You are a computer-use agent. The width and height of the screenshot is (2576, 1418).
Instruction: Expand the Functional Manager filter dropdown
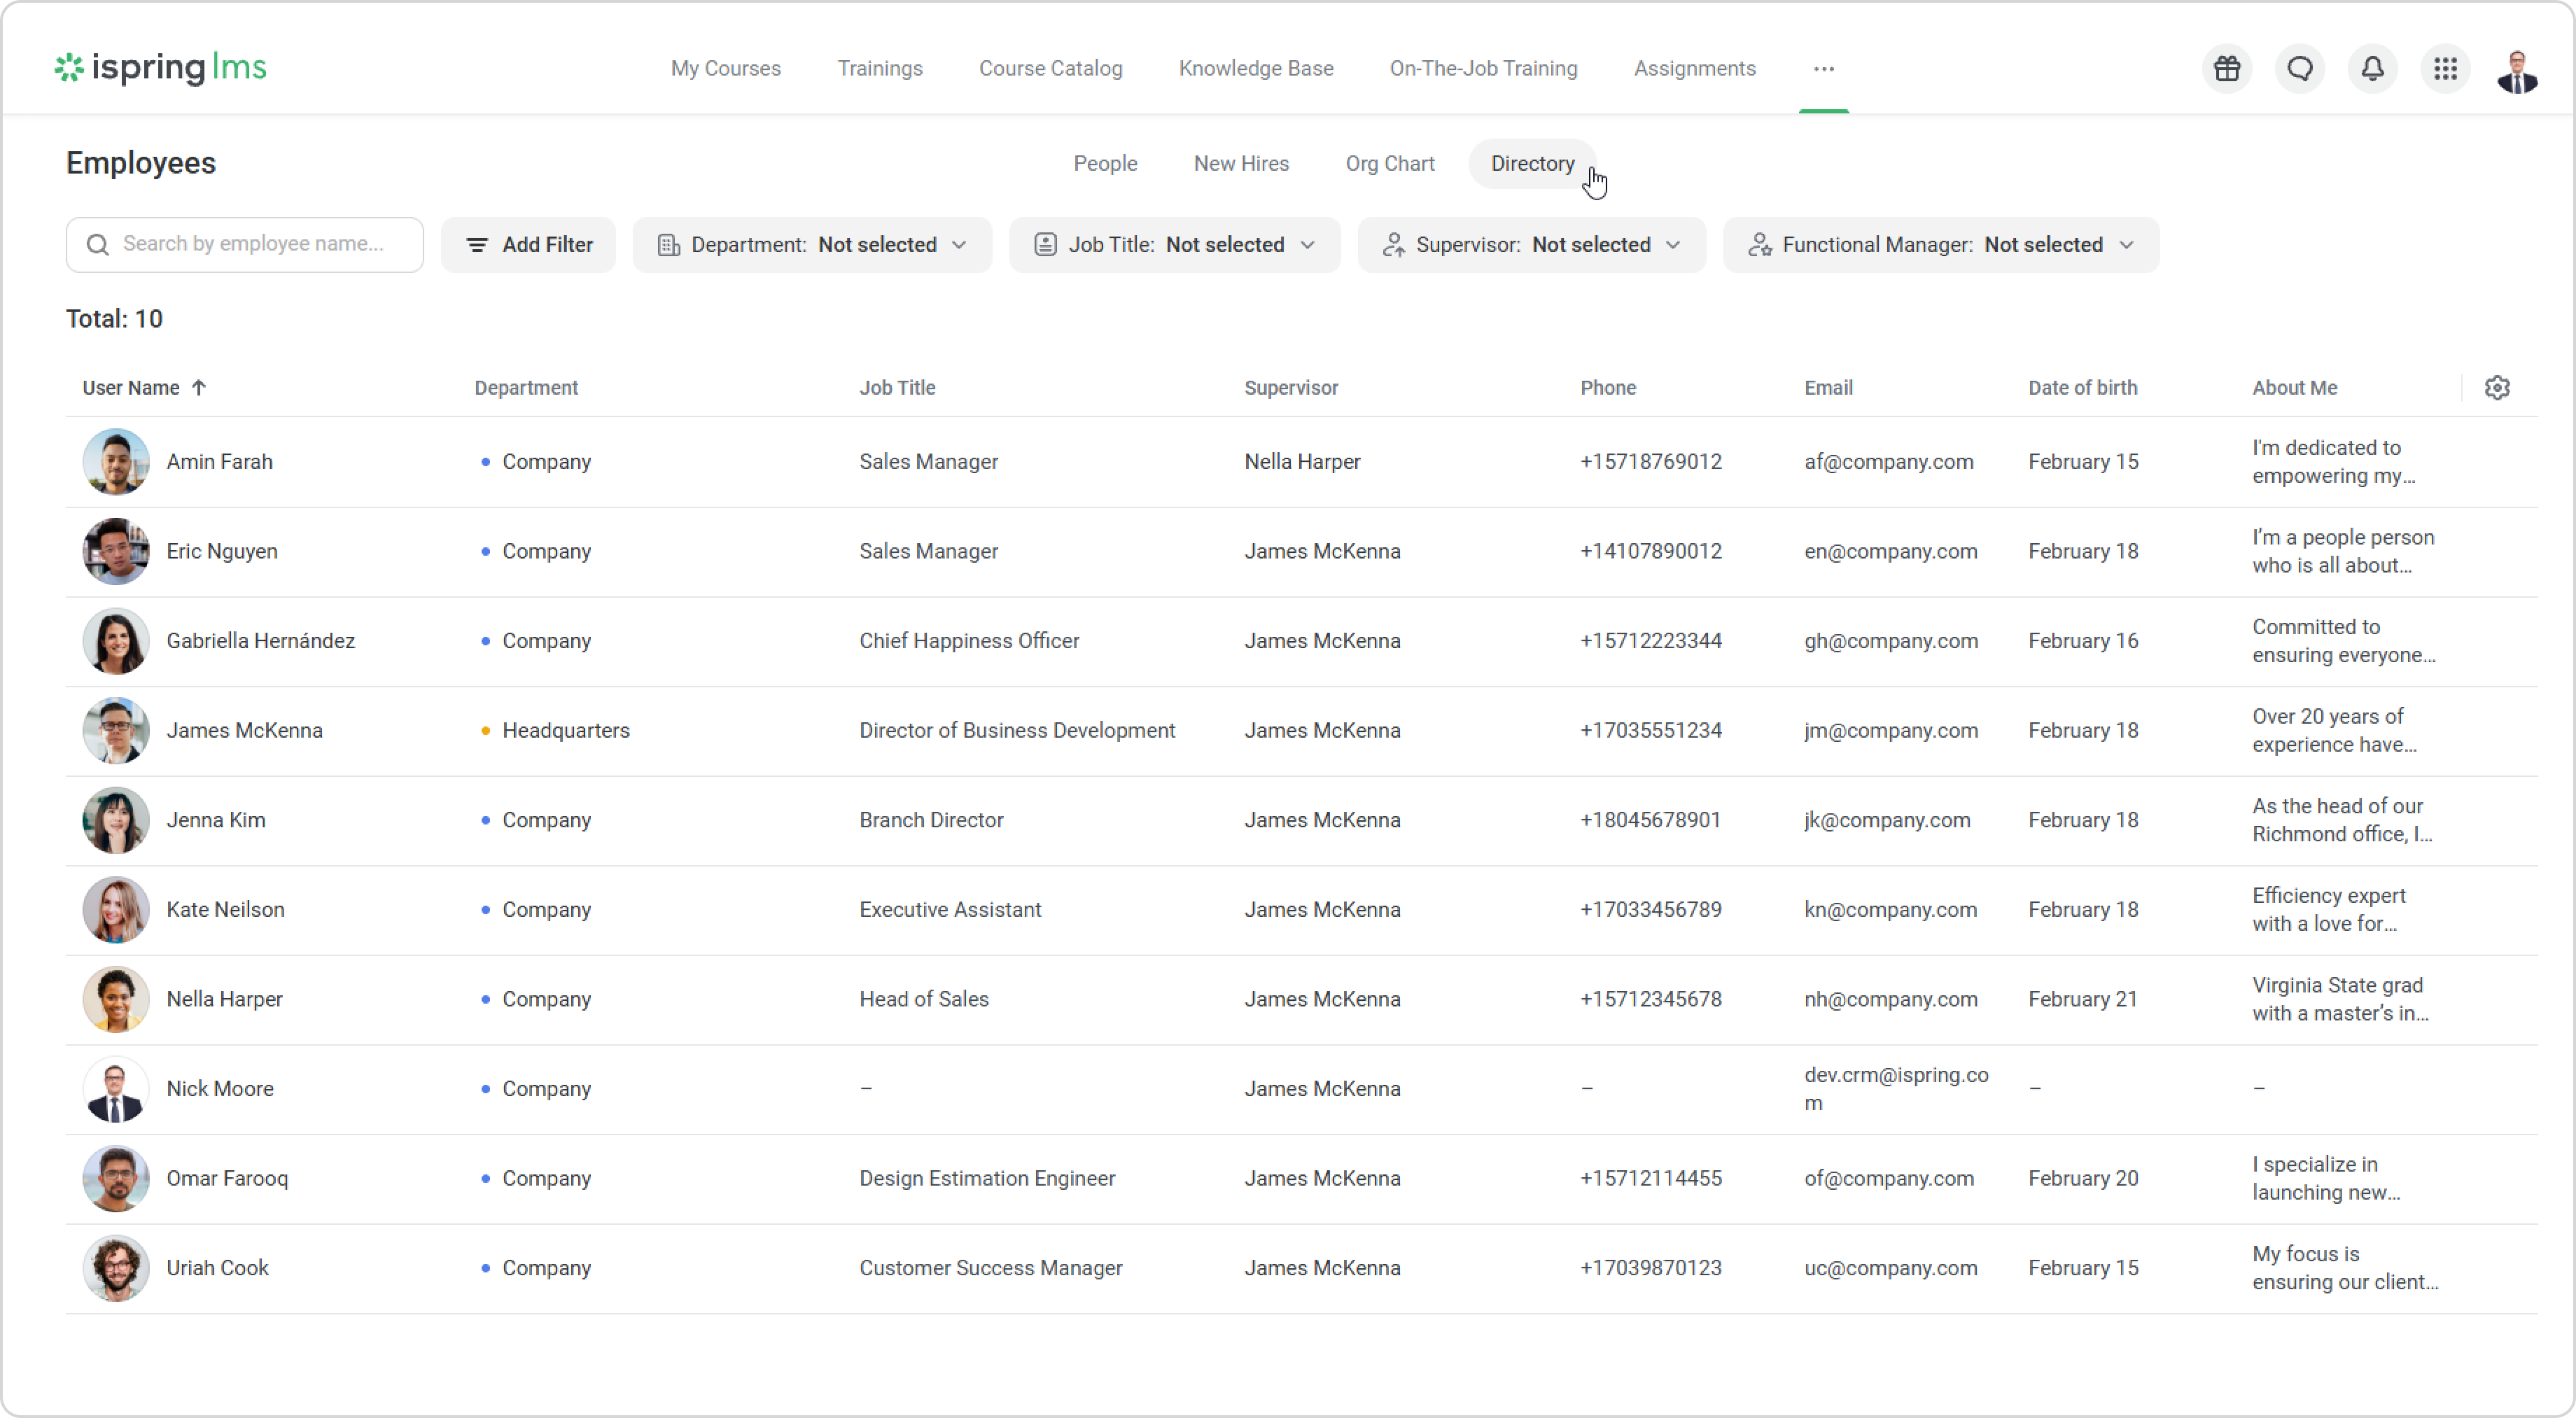pyautogui.click(x=1940, y=245)
